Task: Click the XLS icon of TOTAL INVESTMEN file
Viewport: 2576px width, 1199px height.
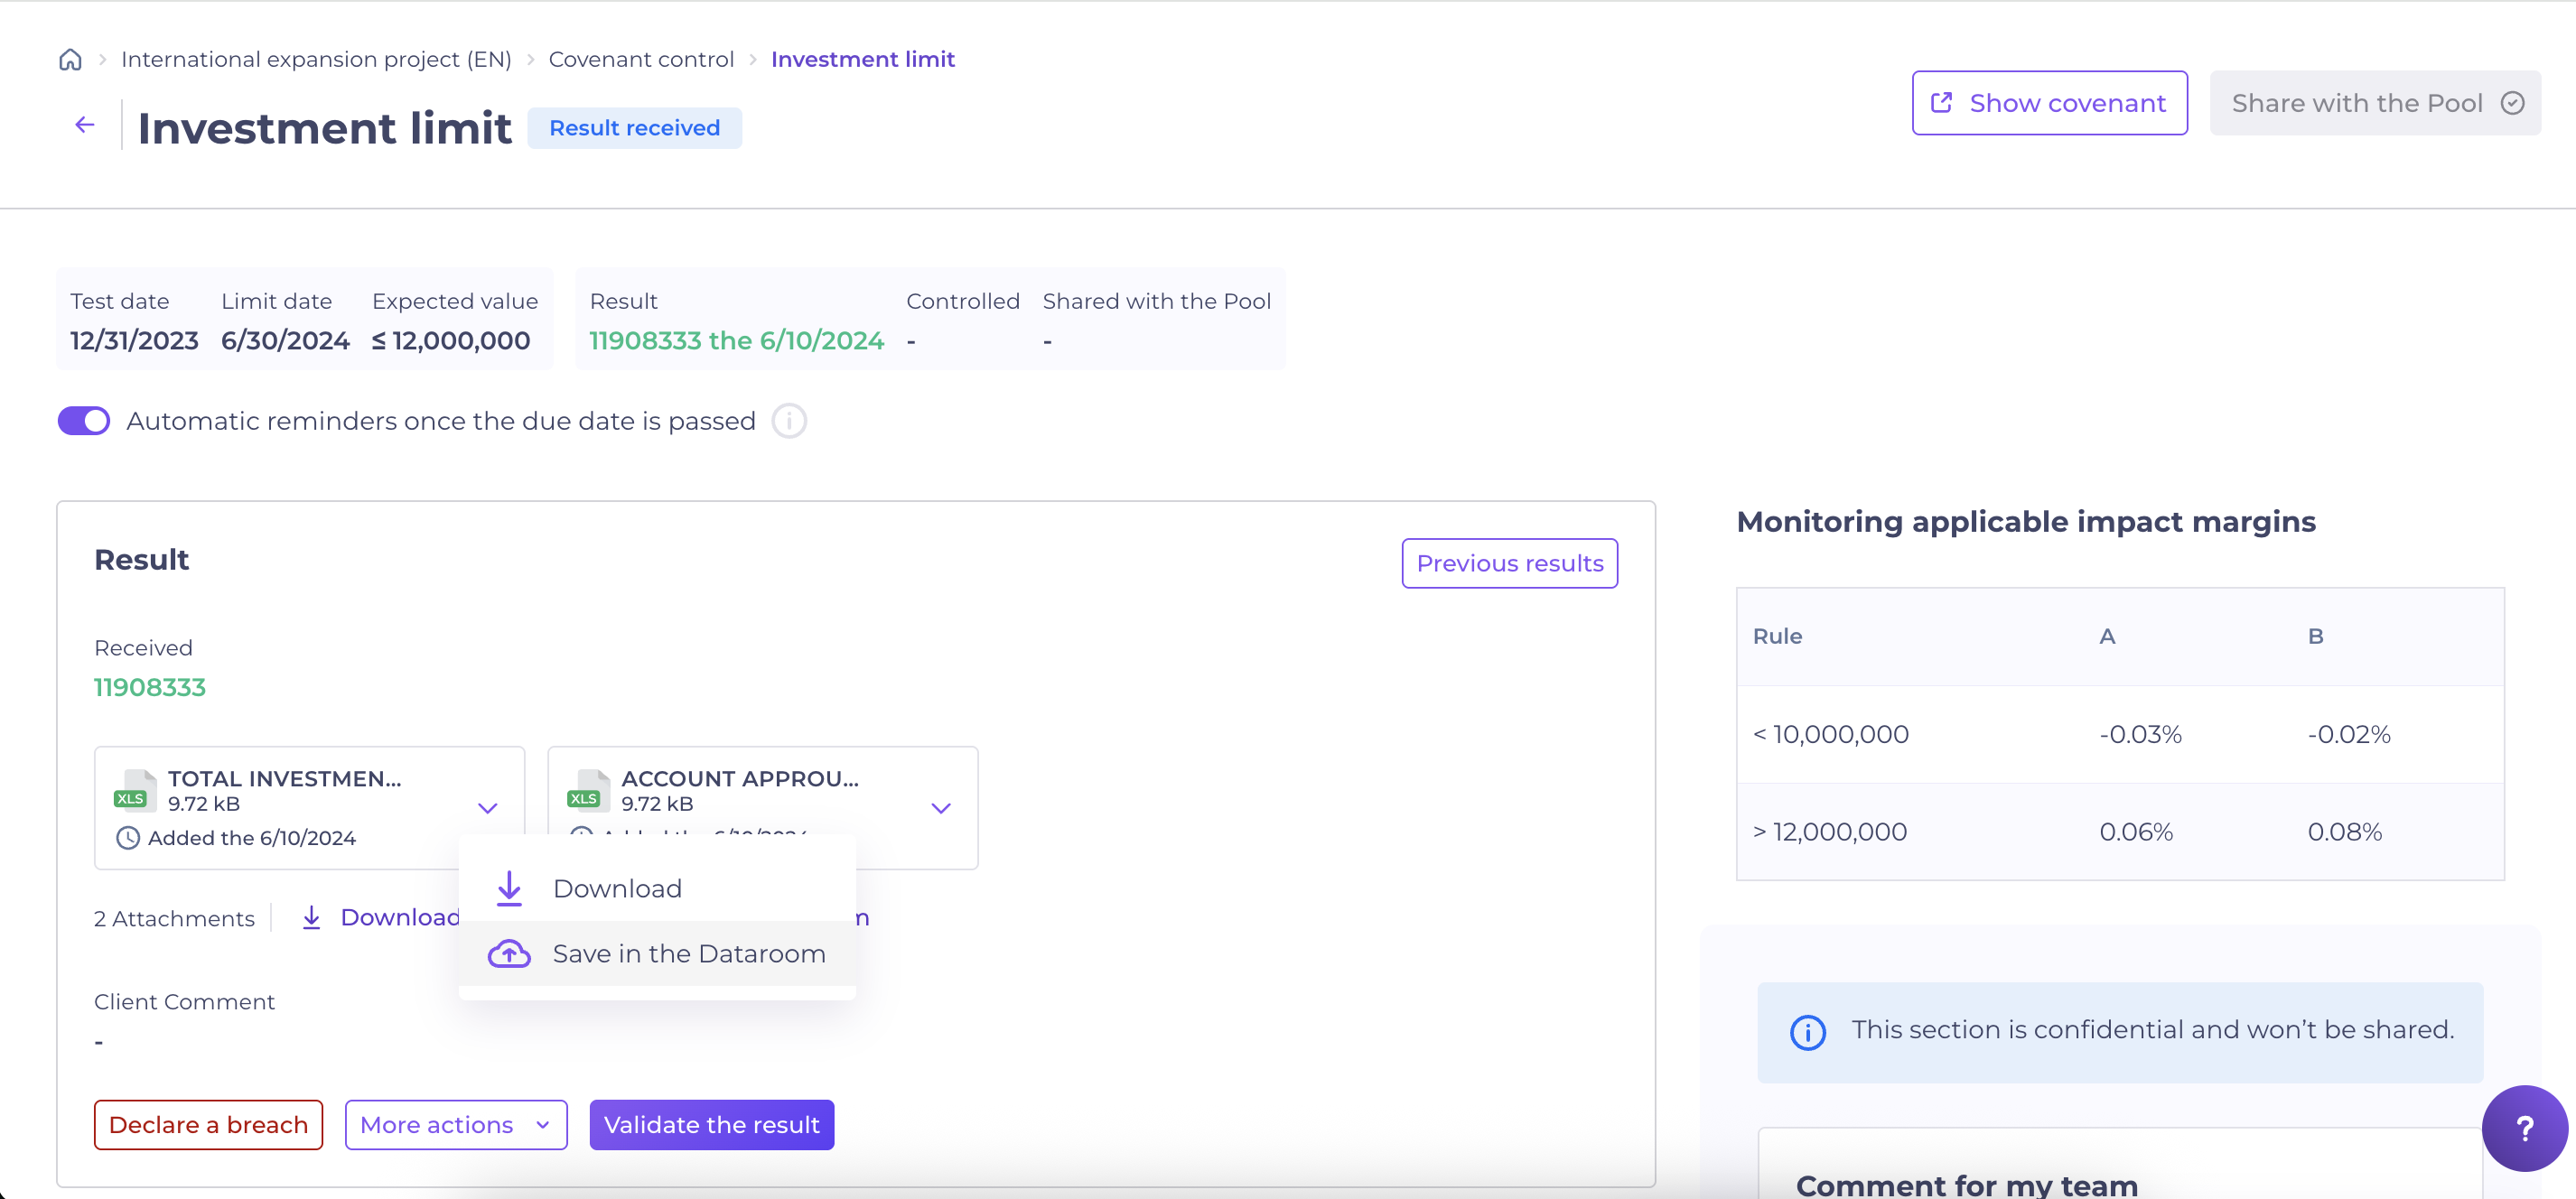Action: pos(135,790)
